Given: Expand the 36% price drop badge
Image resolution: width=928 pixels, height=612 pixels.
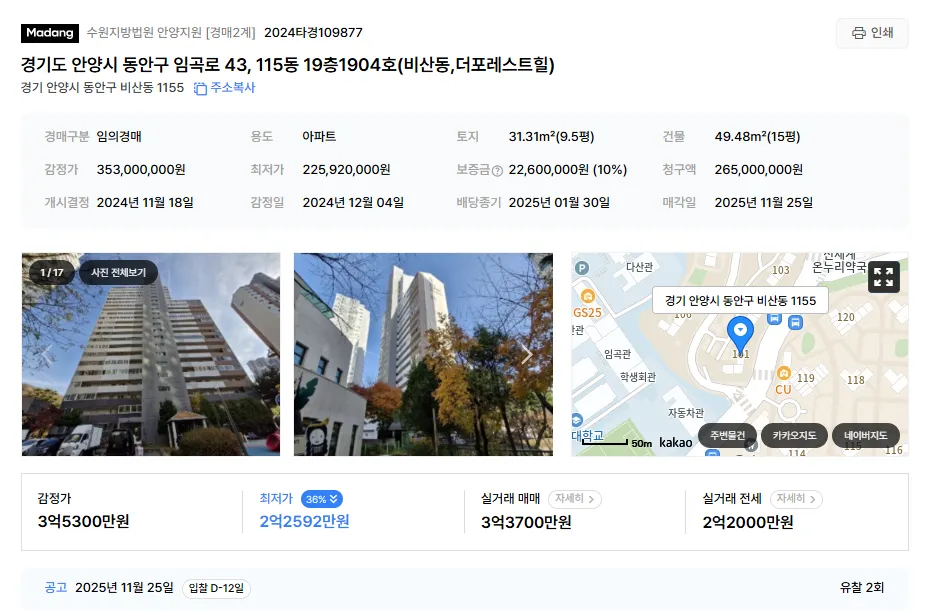Looking at the screenshot, I should click(321, 499).
